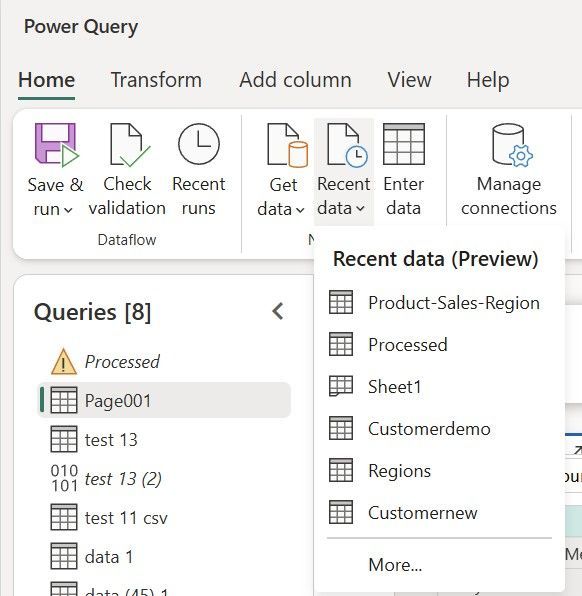Open the Add column tab
This screenshot has height=596, width=582.
pyautogui.click(x=295, y=80)
